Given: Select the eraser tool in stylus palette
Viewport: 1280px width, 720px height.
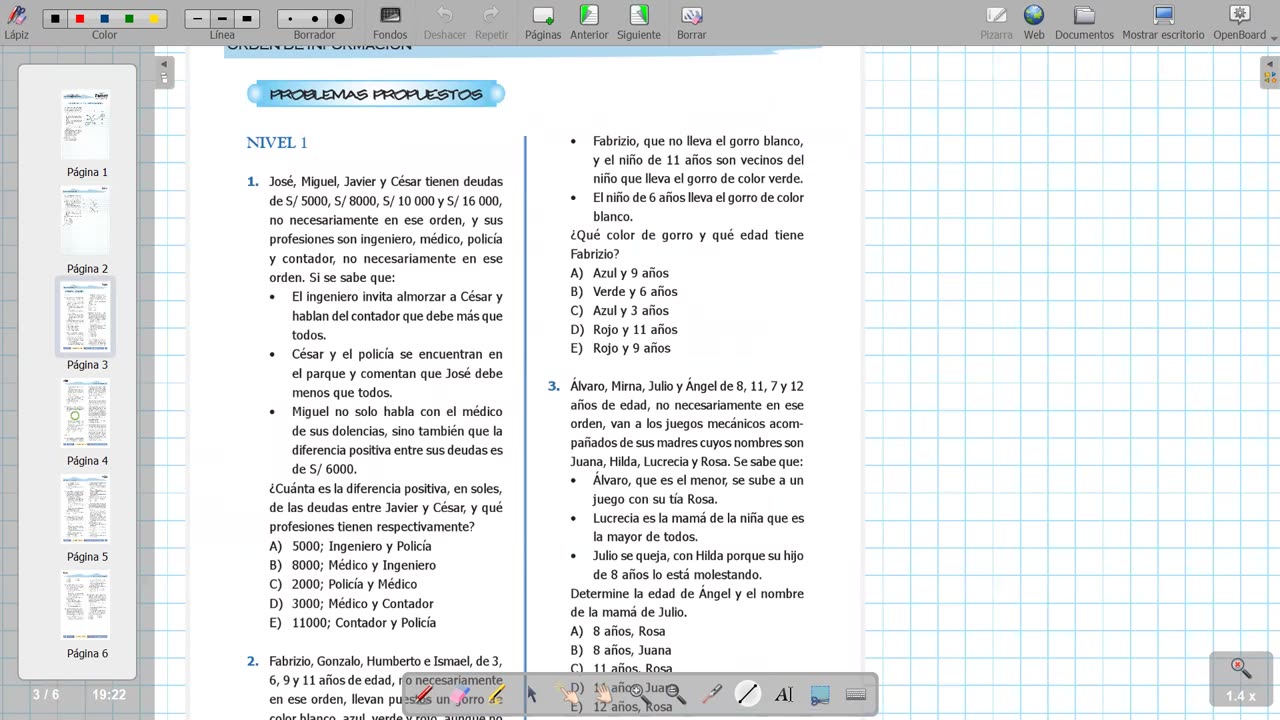Looking at the screenshot, I should tap(460, 694).
